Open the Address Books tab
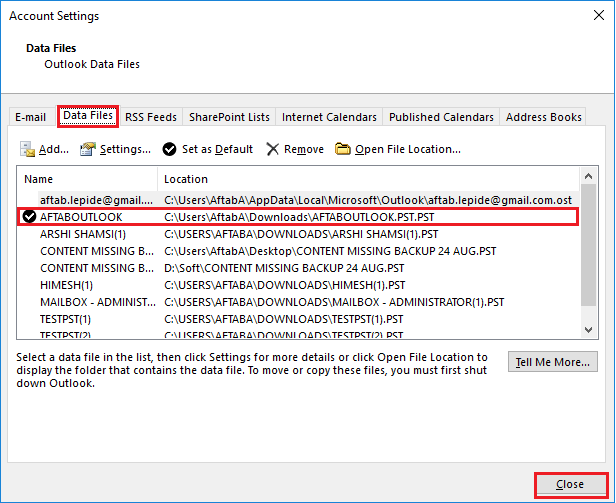616x503 pixels. pyautogui.click(x=543, y=117)
